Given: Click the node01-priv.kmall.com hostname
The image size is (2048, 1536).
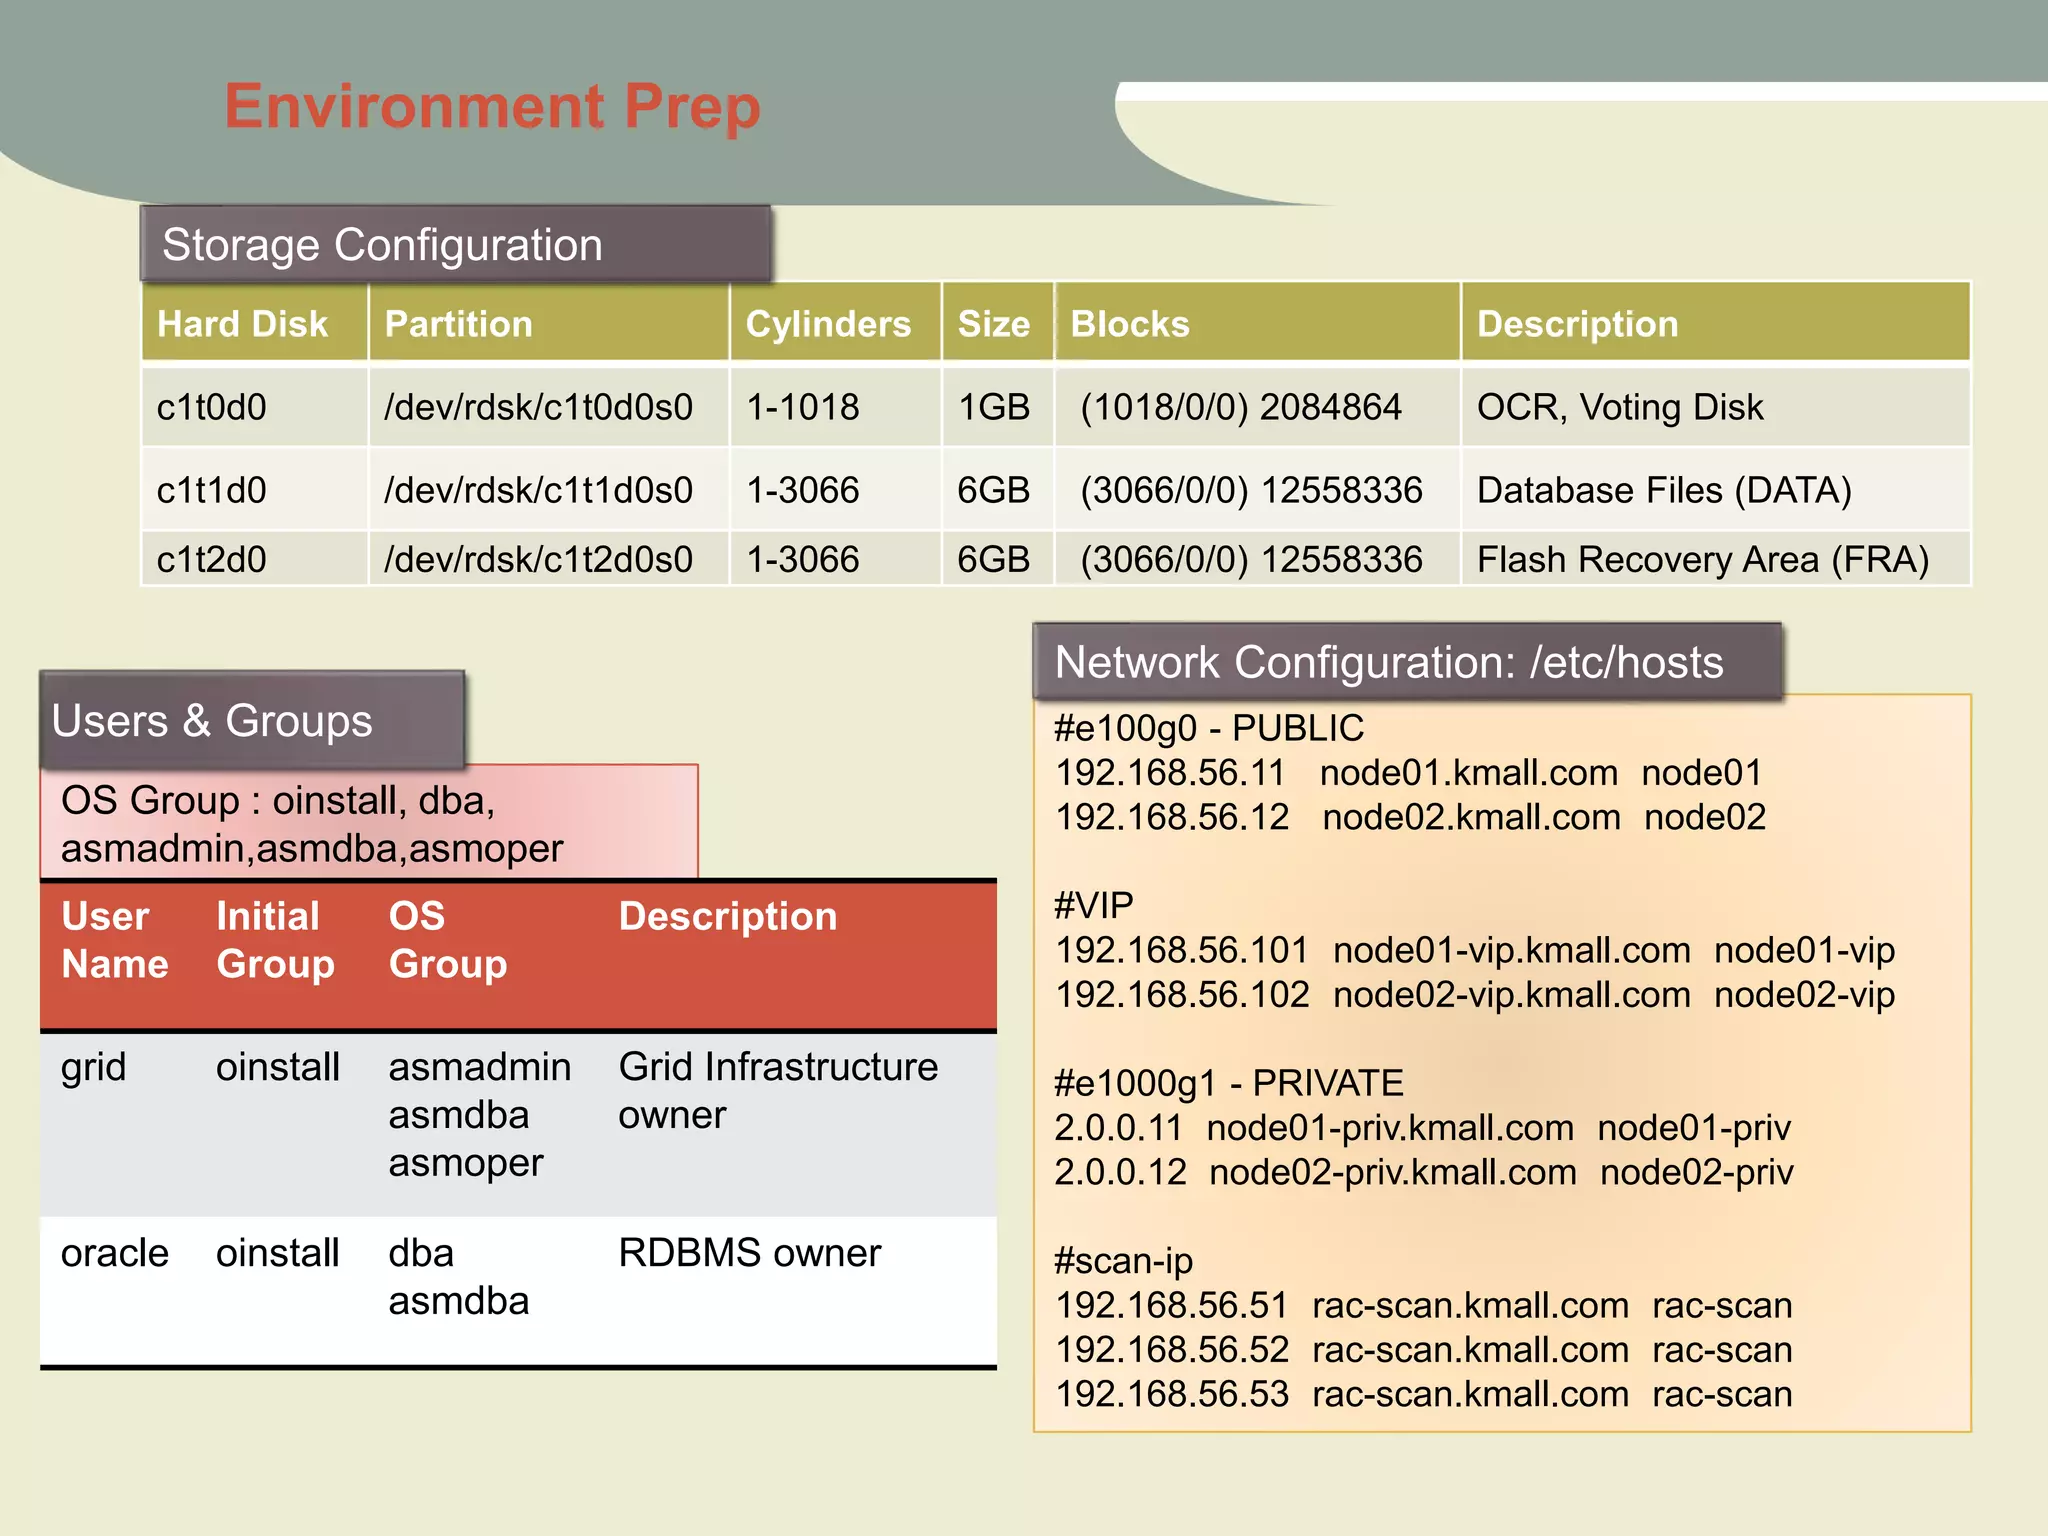Looking at the screenshot, I should click(x=1390, y=1128).
